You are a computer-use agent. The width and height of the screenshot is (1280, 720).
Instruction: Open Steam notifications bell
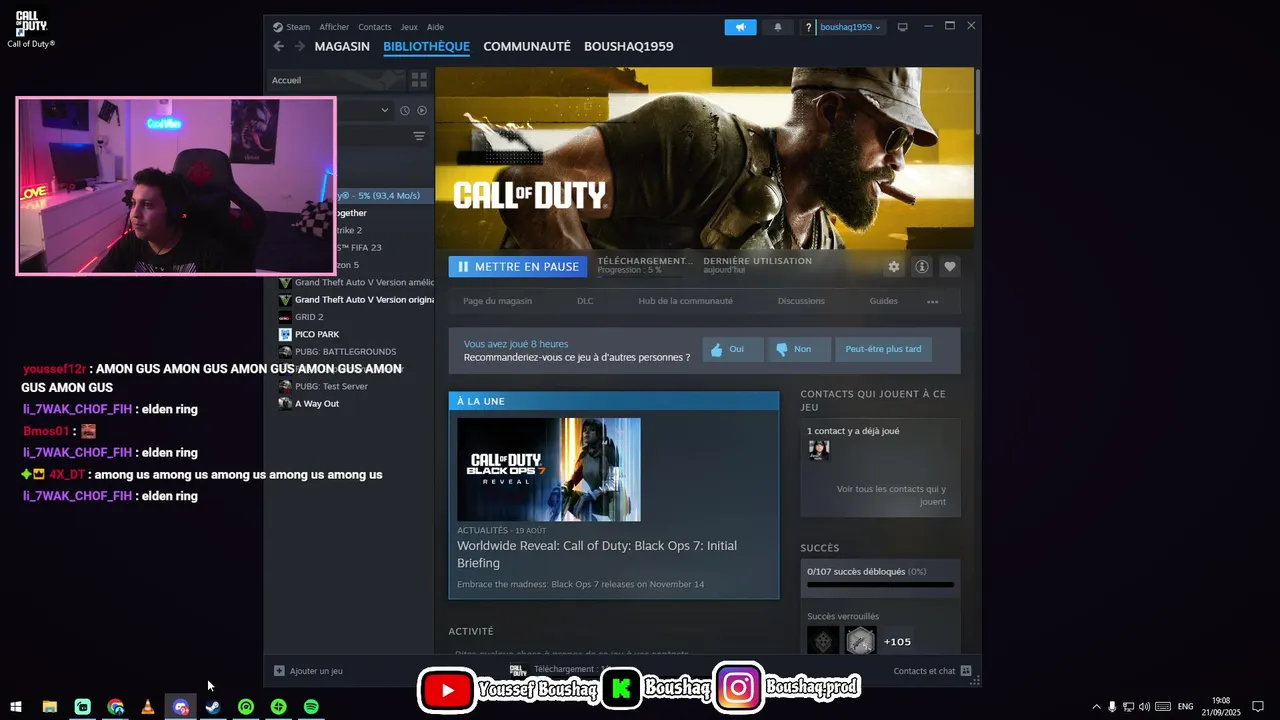pyautogui.click(x=778, y=27)
